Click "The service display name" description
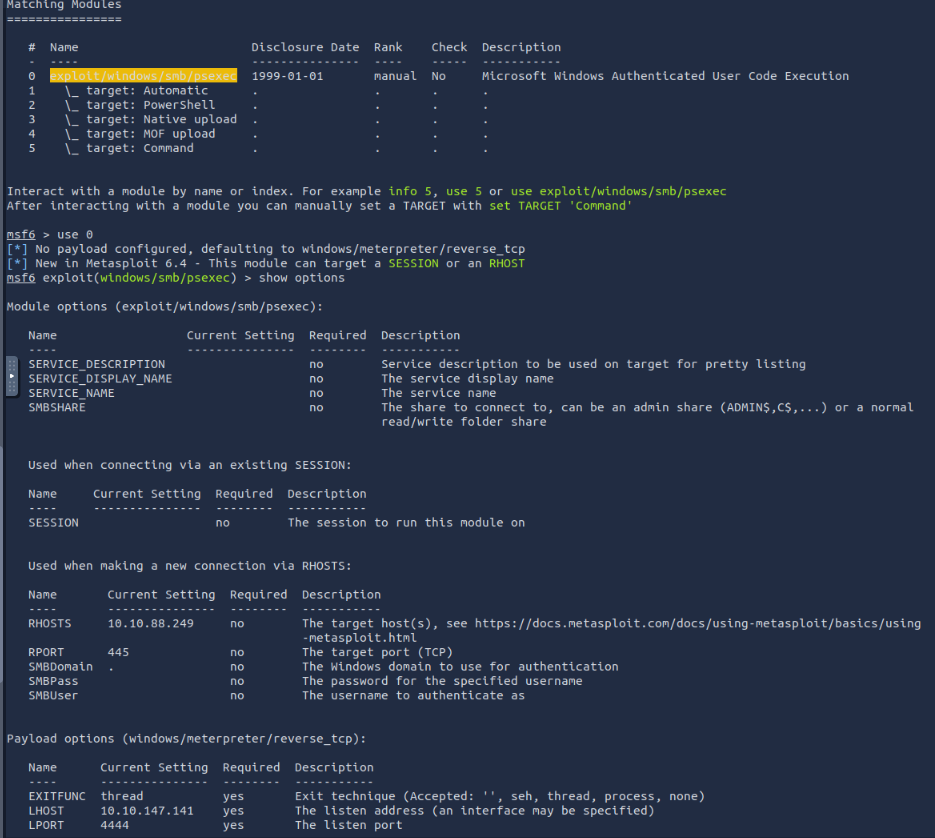Viewport: 935px width, 838px height. coord(468,379)
